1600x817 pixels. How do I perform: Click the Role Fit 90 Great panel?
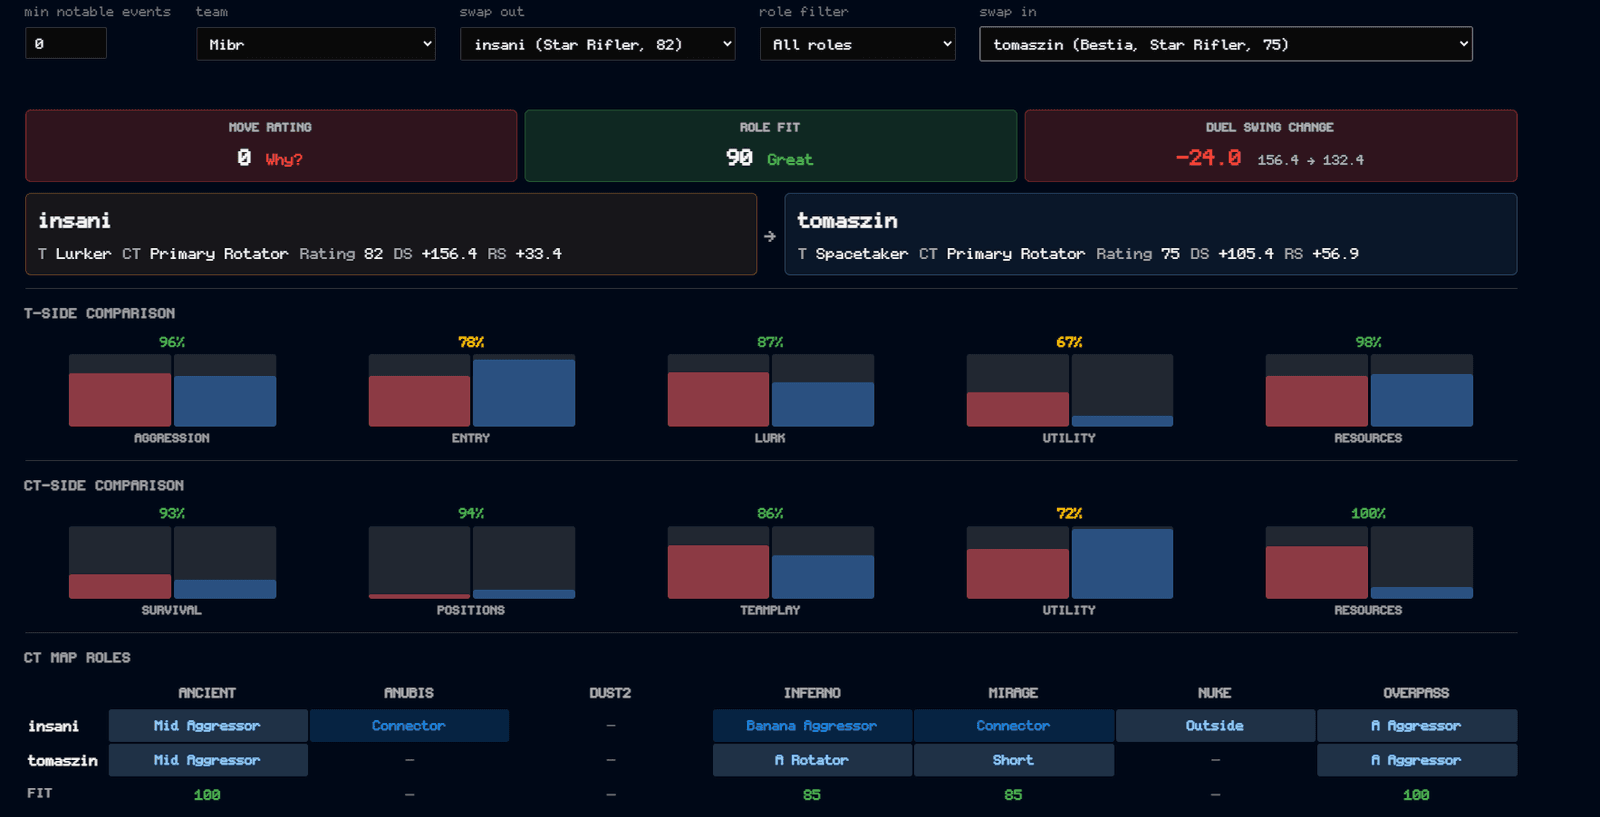[x=770, y=146]
